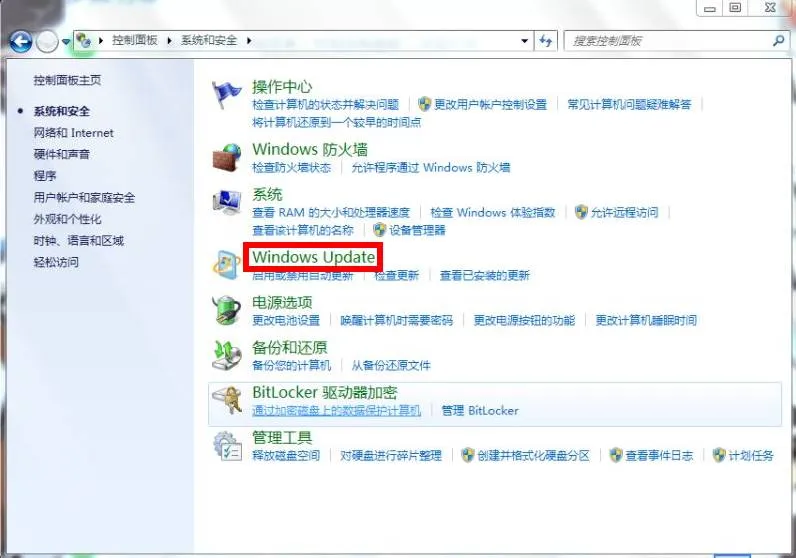Click the Windows Update icon

tap(226, 265)
